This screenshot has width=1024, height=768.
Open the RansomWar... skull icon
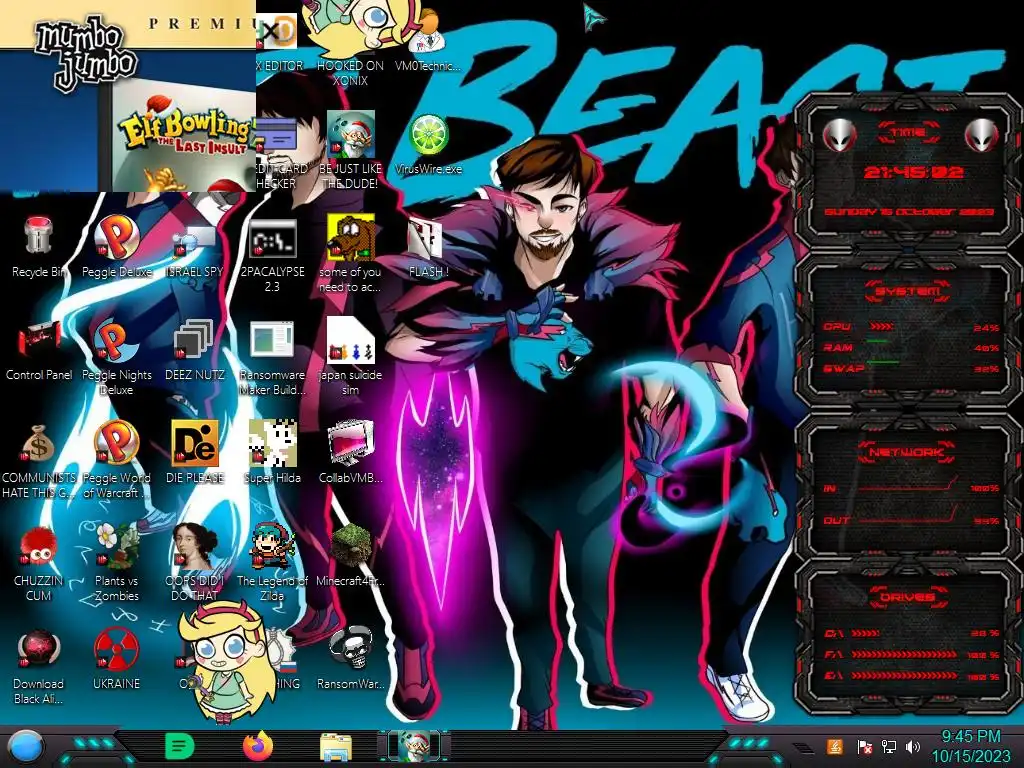pyautogui.click(x=350, y=659)
